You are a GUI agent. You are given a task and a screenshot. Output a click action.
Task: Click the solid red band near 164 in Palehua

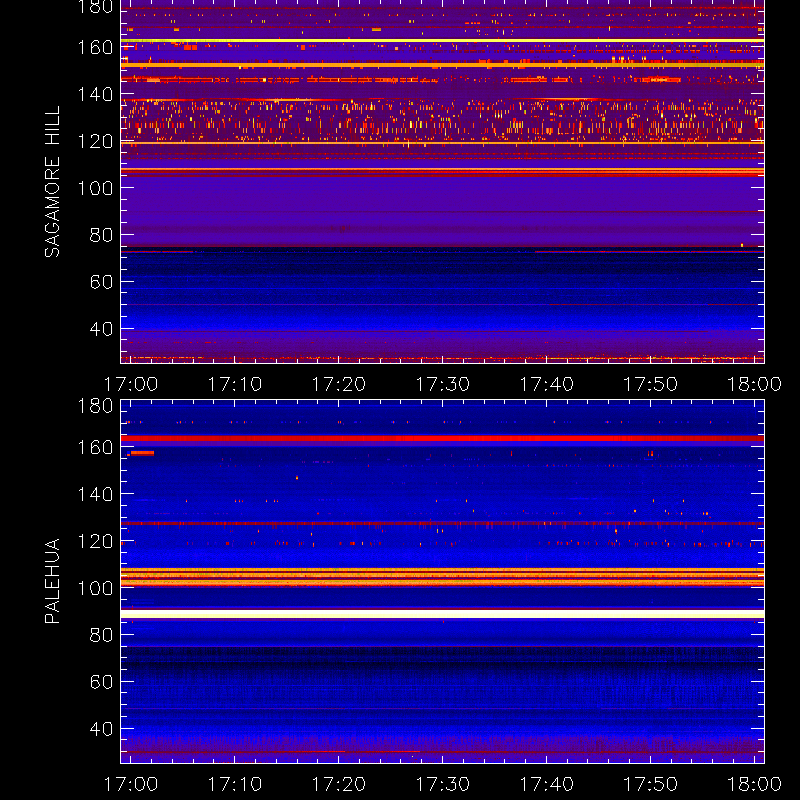pos(442,438)
